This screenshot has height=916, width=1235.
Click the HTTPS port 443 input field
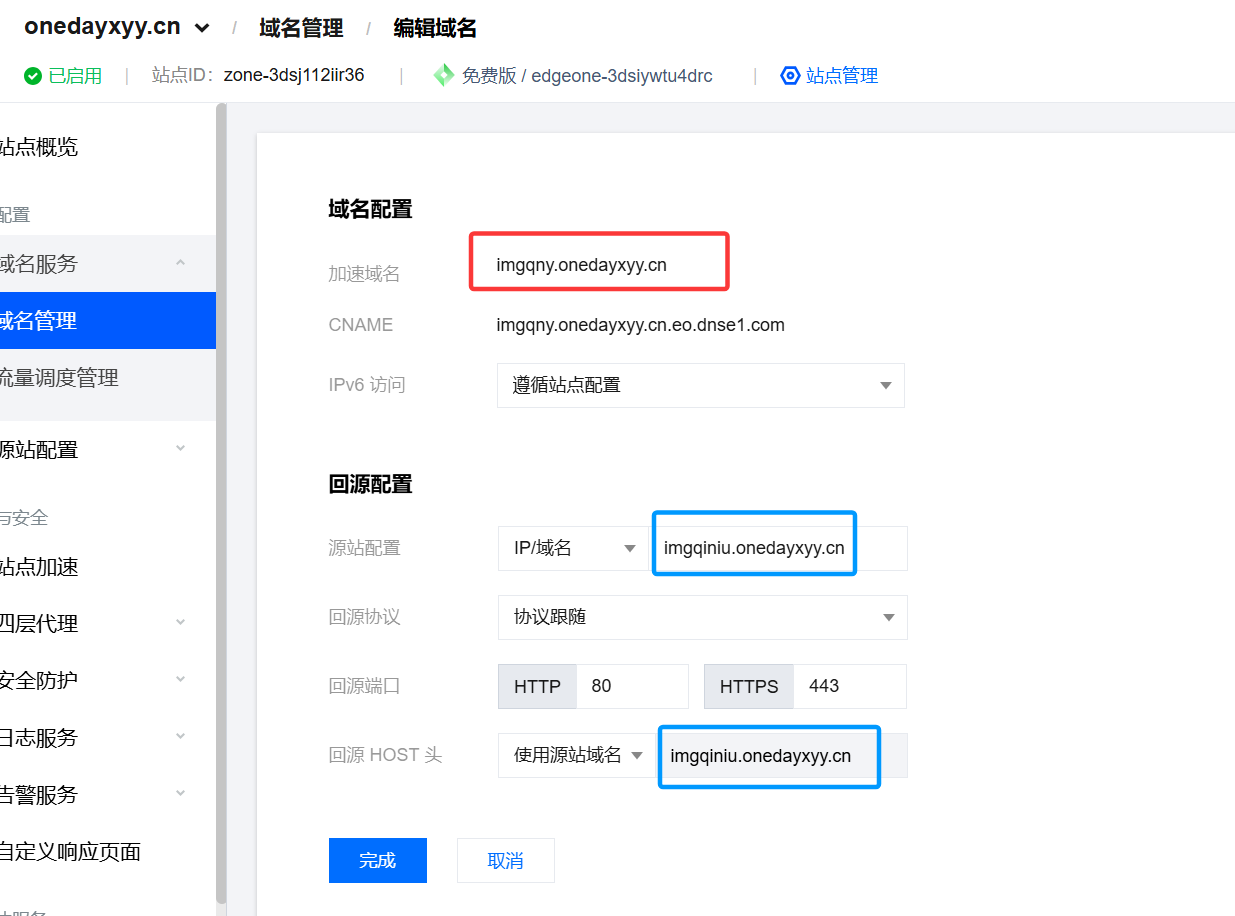tap(848, 686)
